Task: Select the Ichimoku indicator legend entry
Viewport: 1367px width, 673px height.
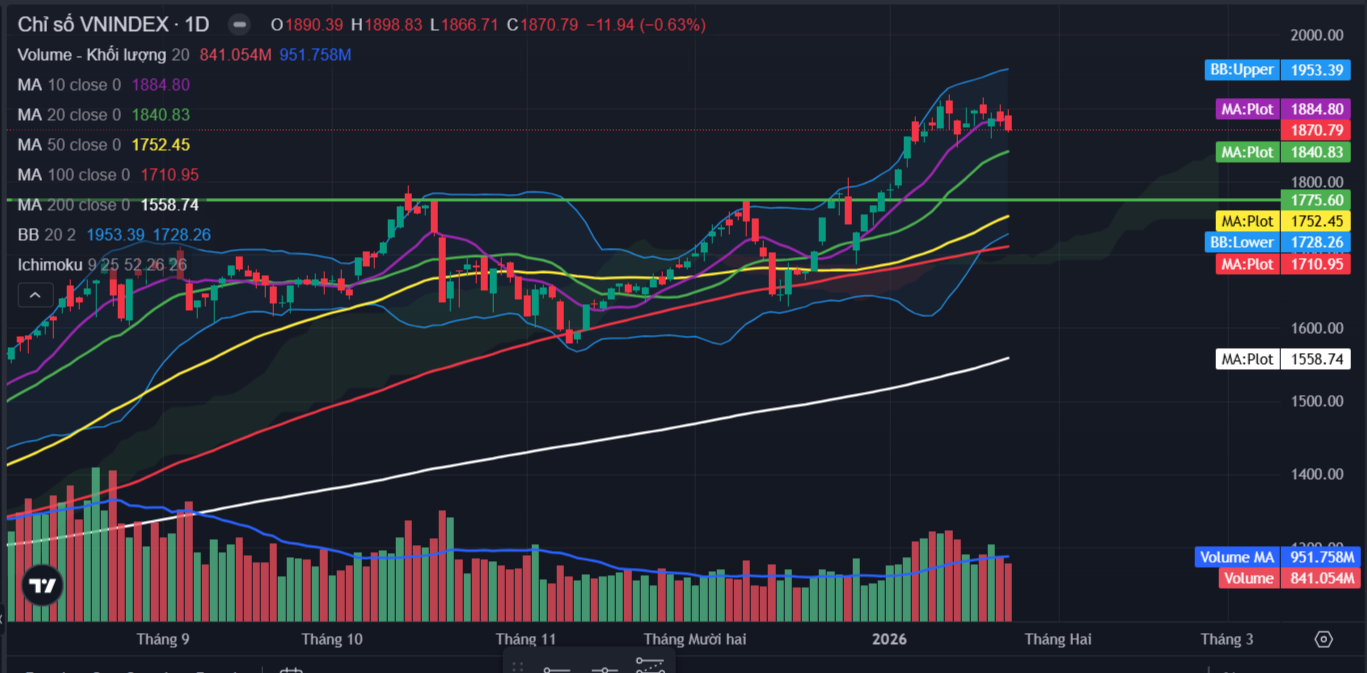Action: pos(102,265)
